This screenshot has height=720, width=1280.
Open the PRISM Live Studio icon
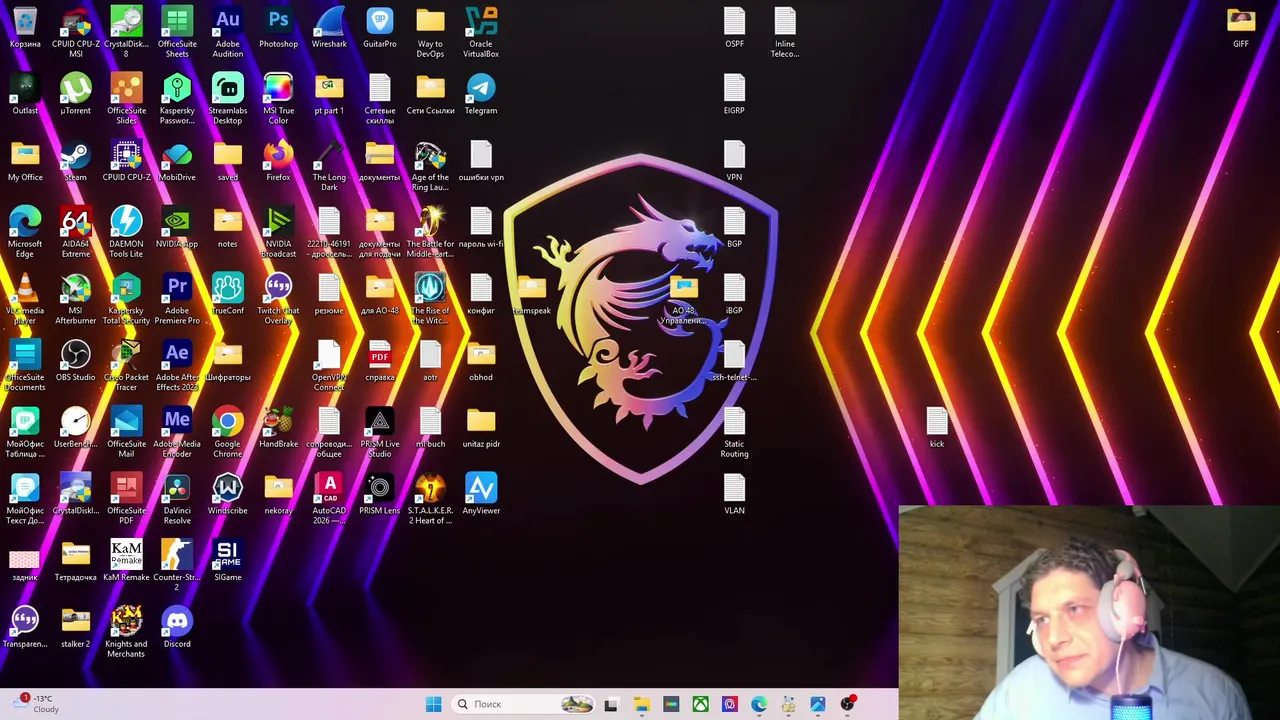[x=380, y=432]
